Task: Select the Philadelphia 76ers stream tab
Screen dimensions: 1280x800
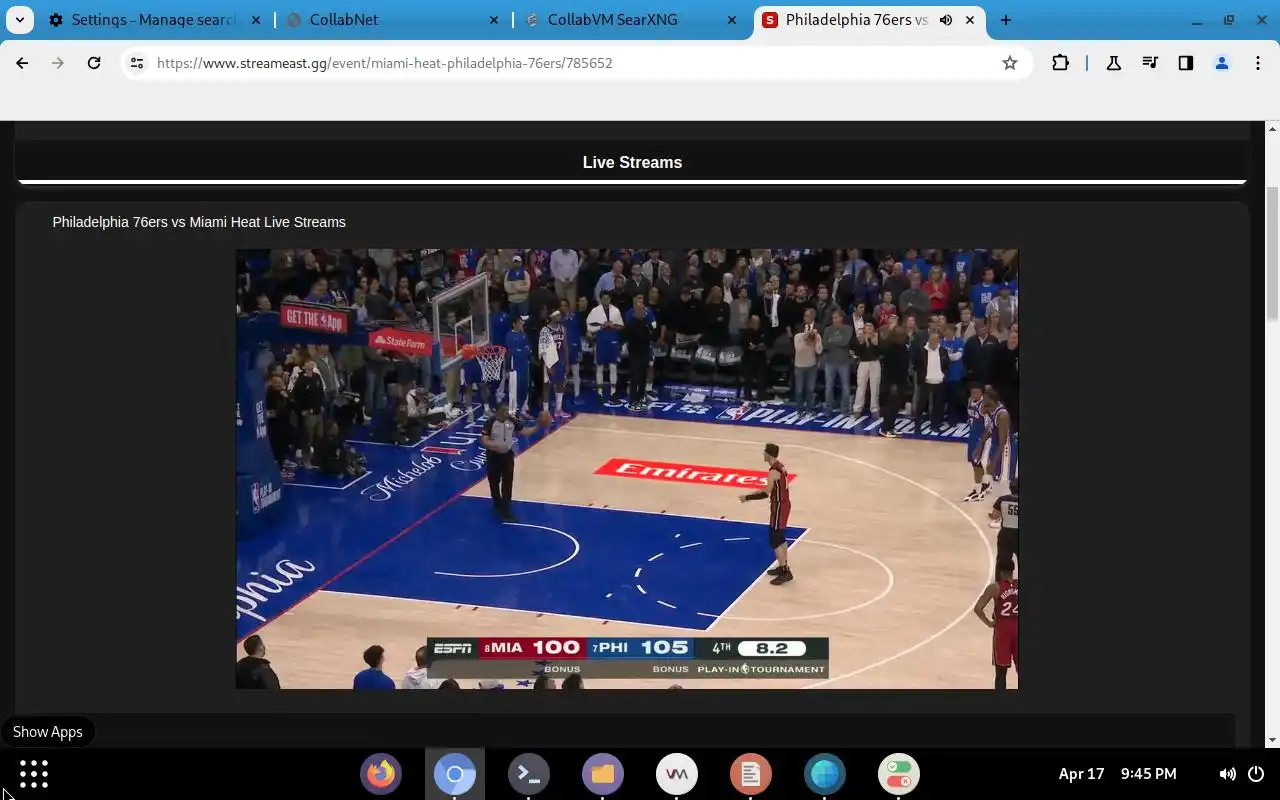Action: click(x=870, y=20)
